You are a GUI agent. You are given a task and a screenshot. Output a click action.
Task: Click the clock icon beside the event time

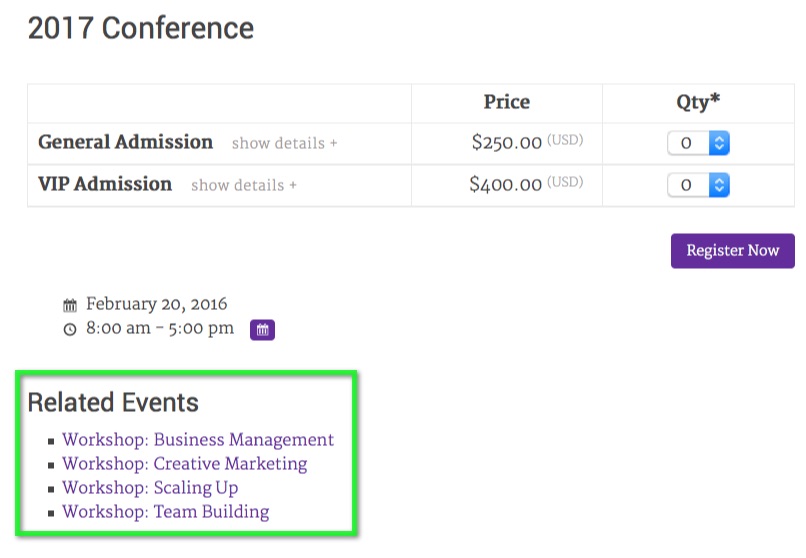(x=70, y=329)
